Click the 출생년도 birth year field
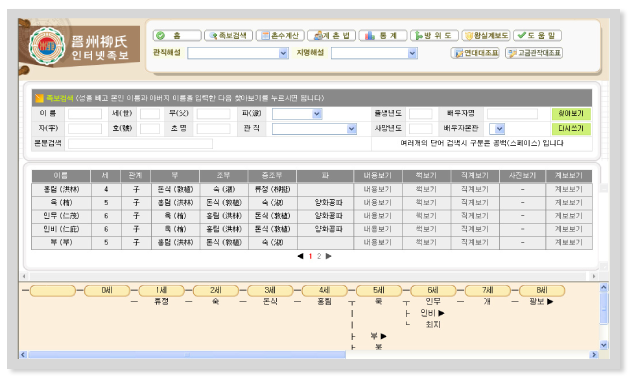Image resolution: width=629 pixels, height=379 pixels. pos(420,114)
